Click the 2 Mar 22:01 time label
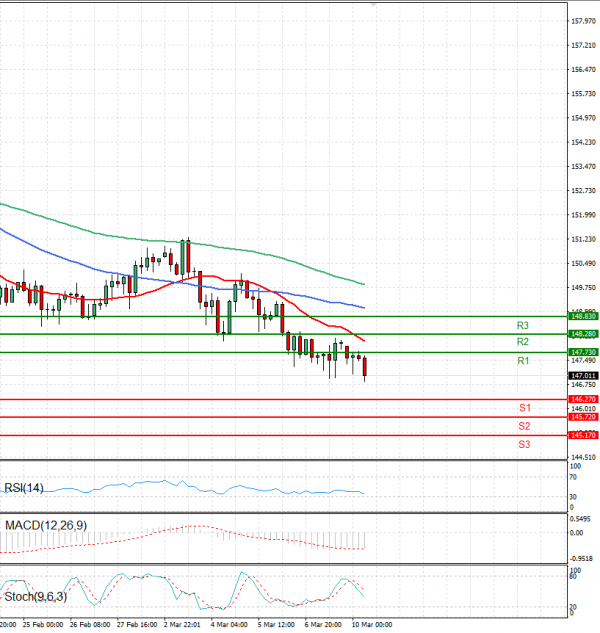Viewport: 600px width, 633px height. pos(182,624)
